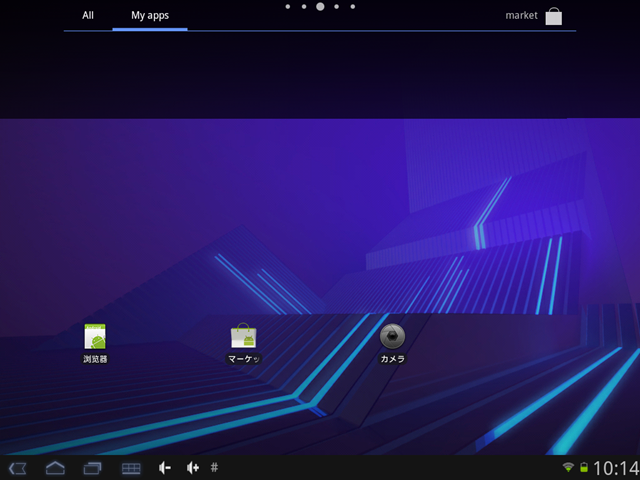
Task: Open the grid menu button
Action: (x=131, y=468)
